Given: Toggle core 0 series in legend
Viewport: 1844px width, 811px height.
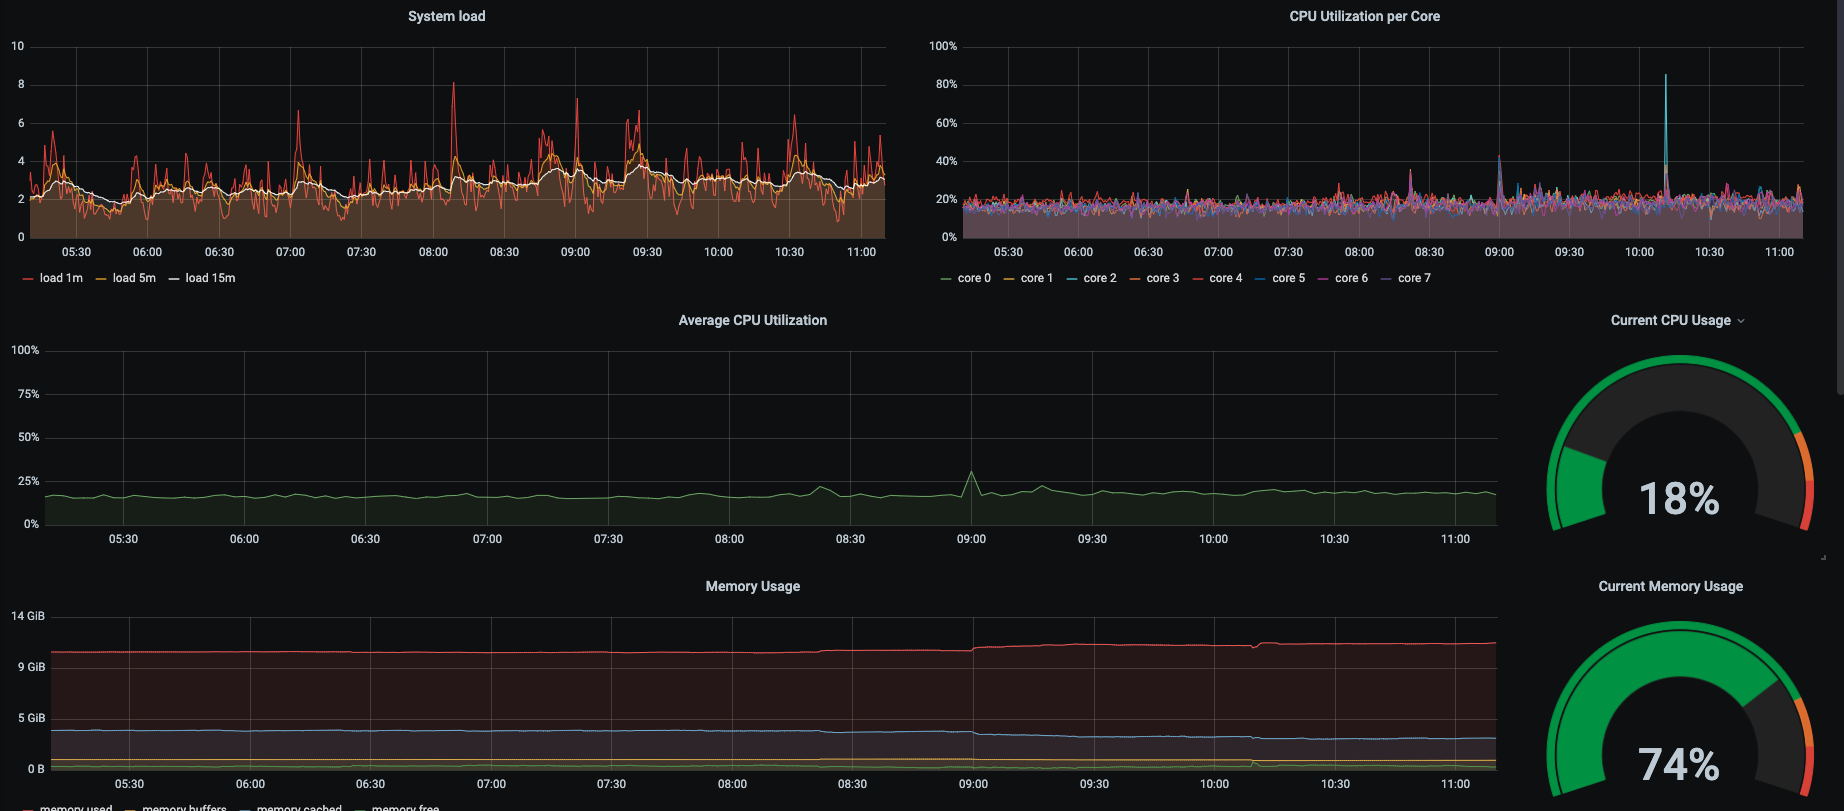Looking at the screenshot, I should pyautogui.click(x=974, y=278).
